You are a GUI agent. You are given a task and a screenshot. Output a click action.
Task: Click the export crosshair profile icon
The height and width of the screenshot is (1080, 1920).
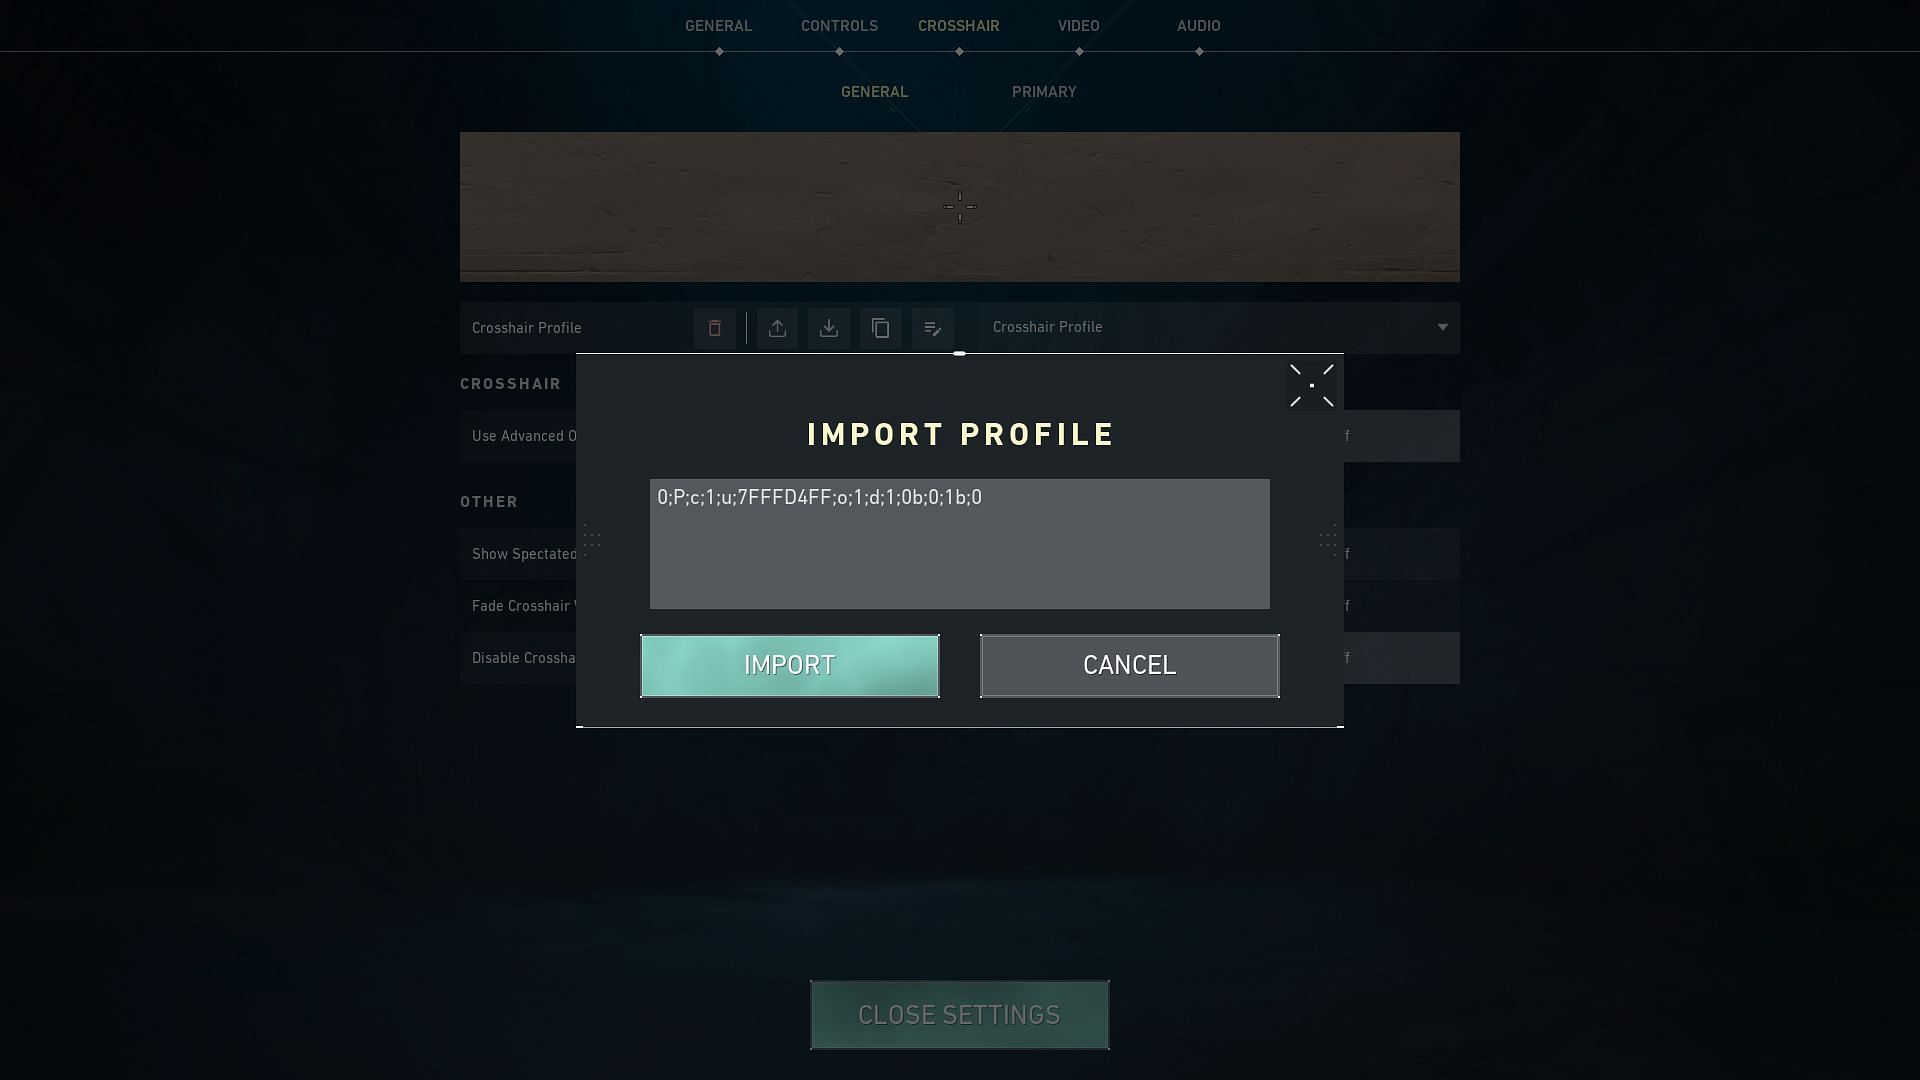pyautogui.click(x=777, y=327)
